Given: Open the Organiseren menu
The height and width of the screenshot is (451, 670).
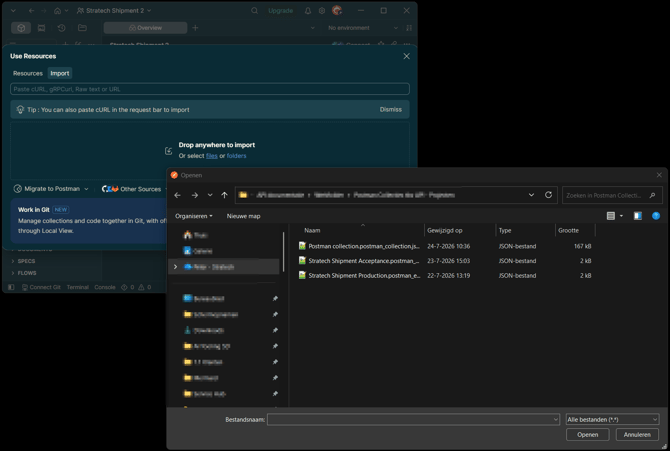Looking at the screenshot, I should (194, 216).
